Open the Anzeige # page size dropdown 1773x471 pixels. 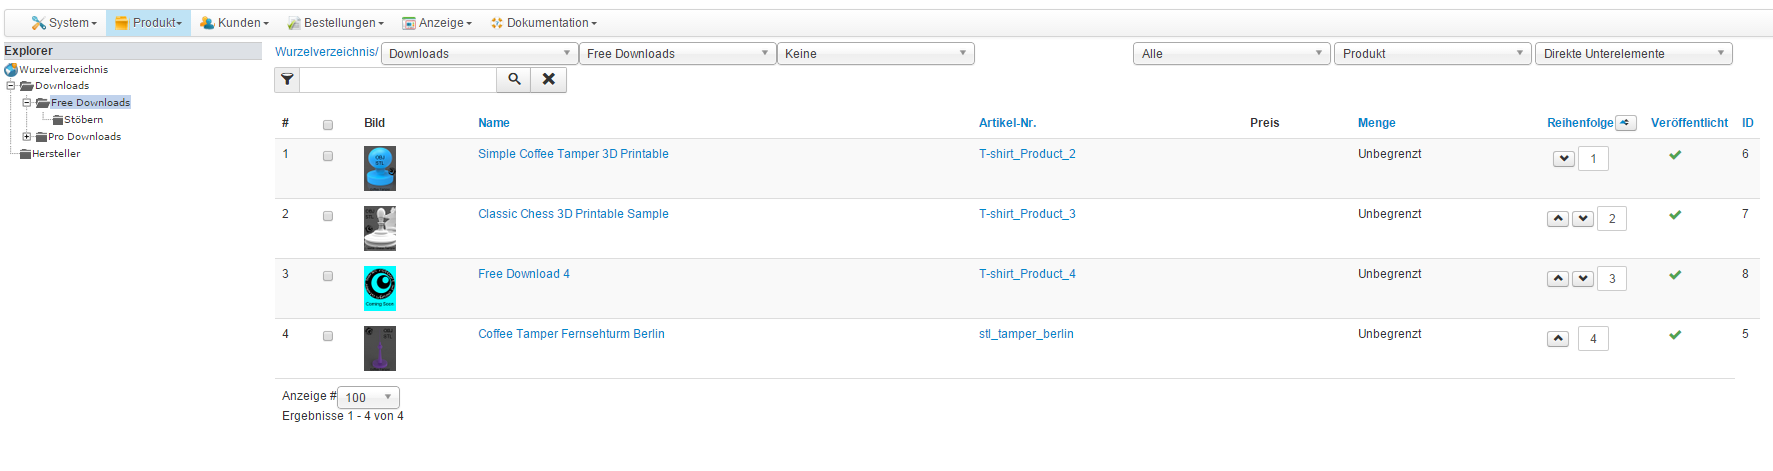point(368,398)
